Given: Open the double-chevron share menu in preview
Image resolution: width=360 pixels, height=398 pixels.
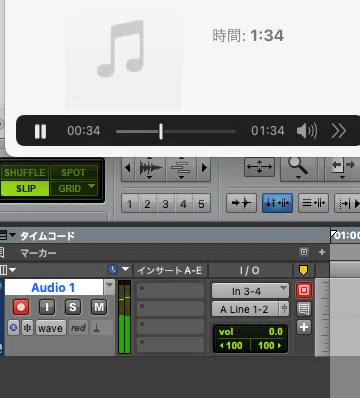Looking at the screenshot, I should (339, 131).
